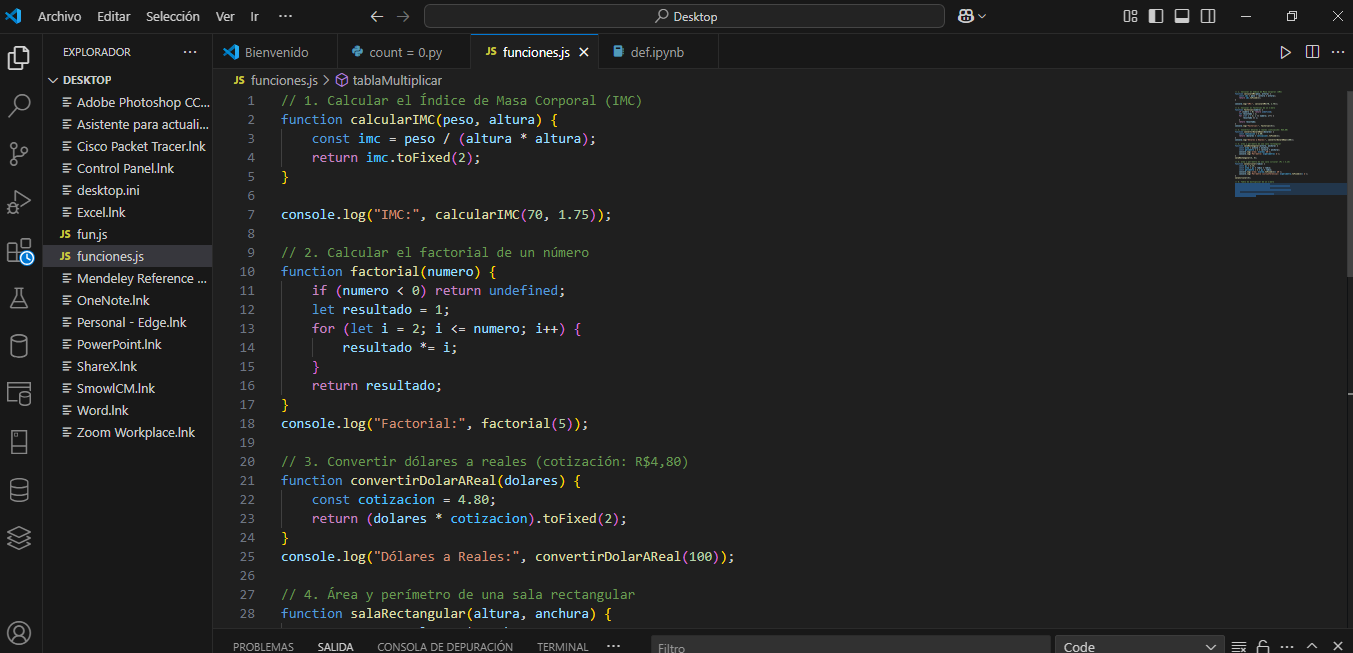
Task: Click line number 10 in the gutter
Action: (x=247, y=271)
